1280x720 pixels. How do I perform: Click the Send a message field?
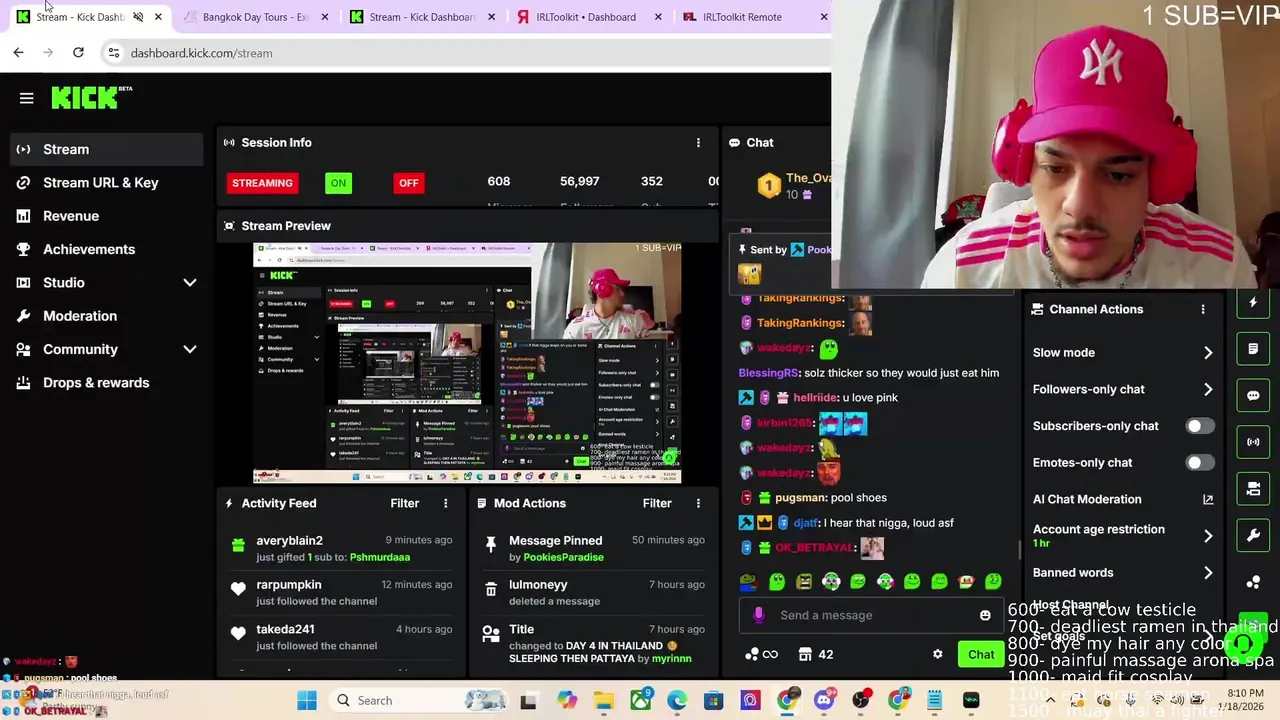coord(870,615)
